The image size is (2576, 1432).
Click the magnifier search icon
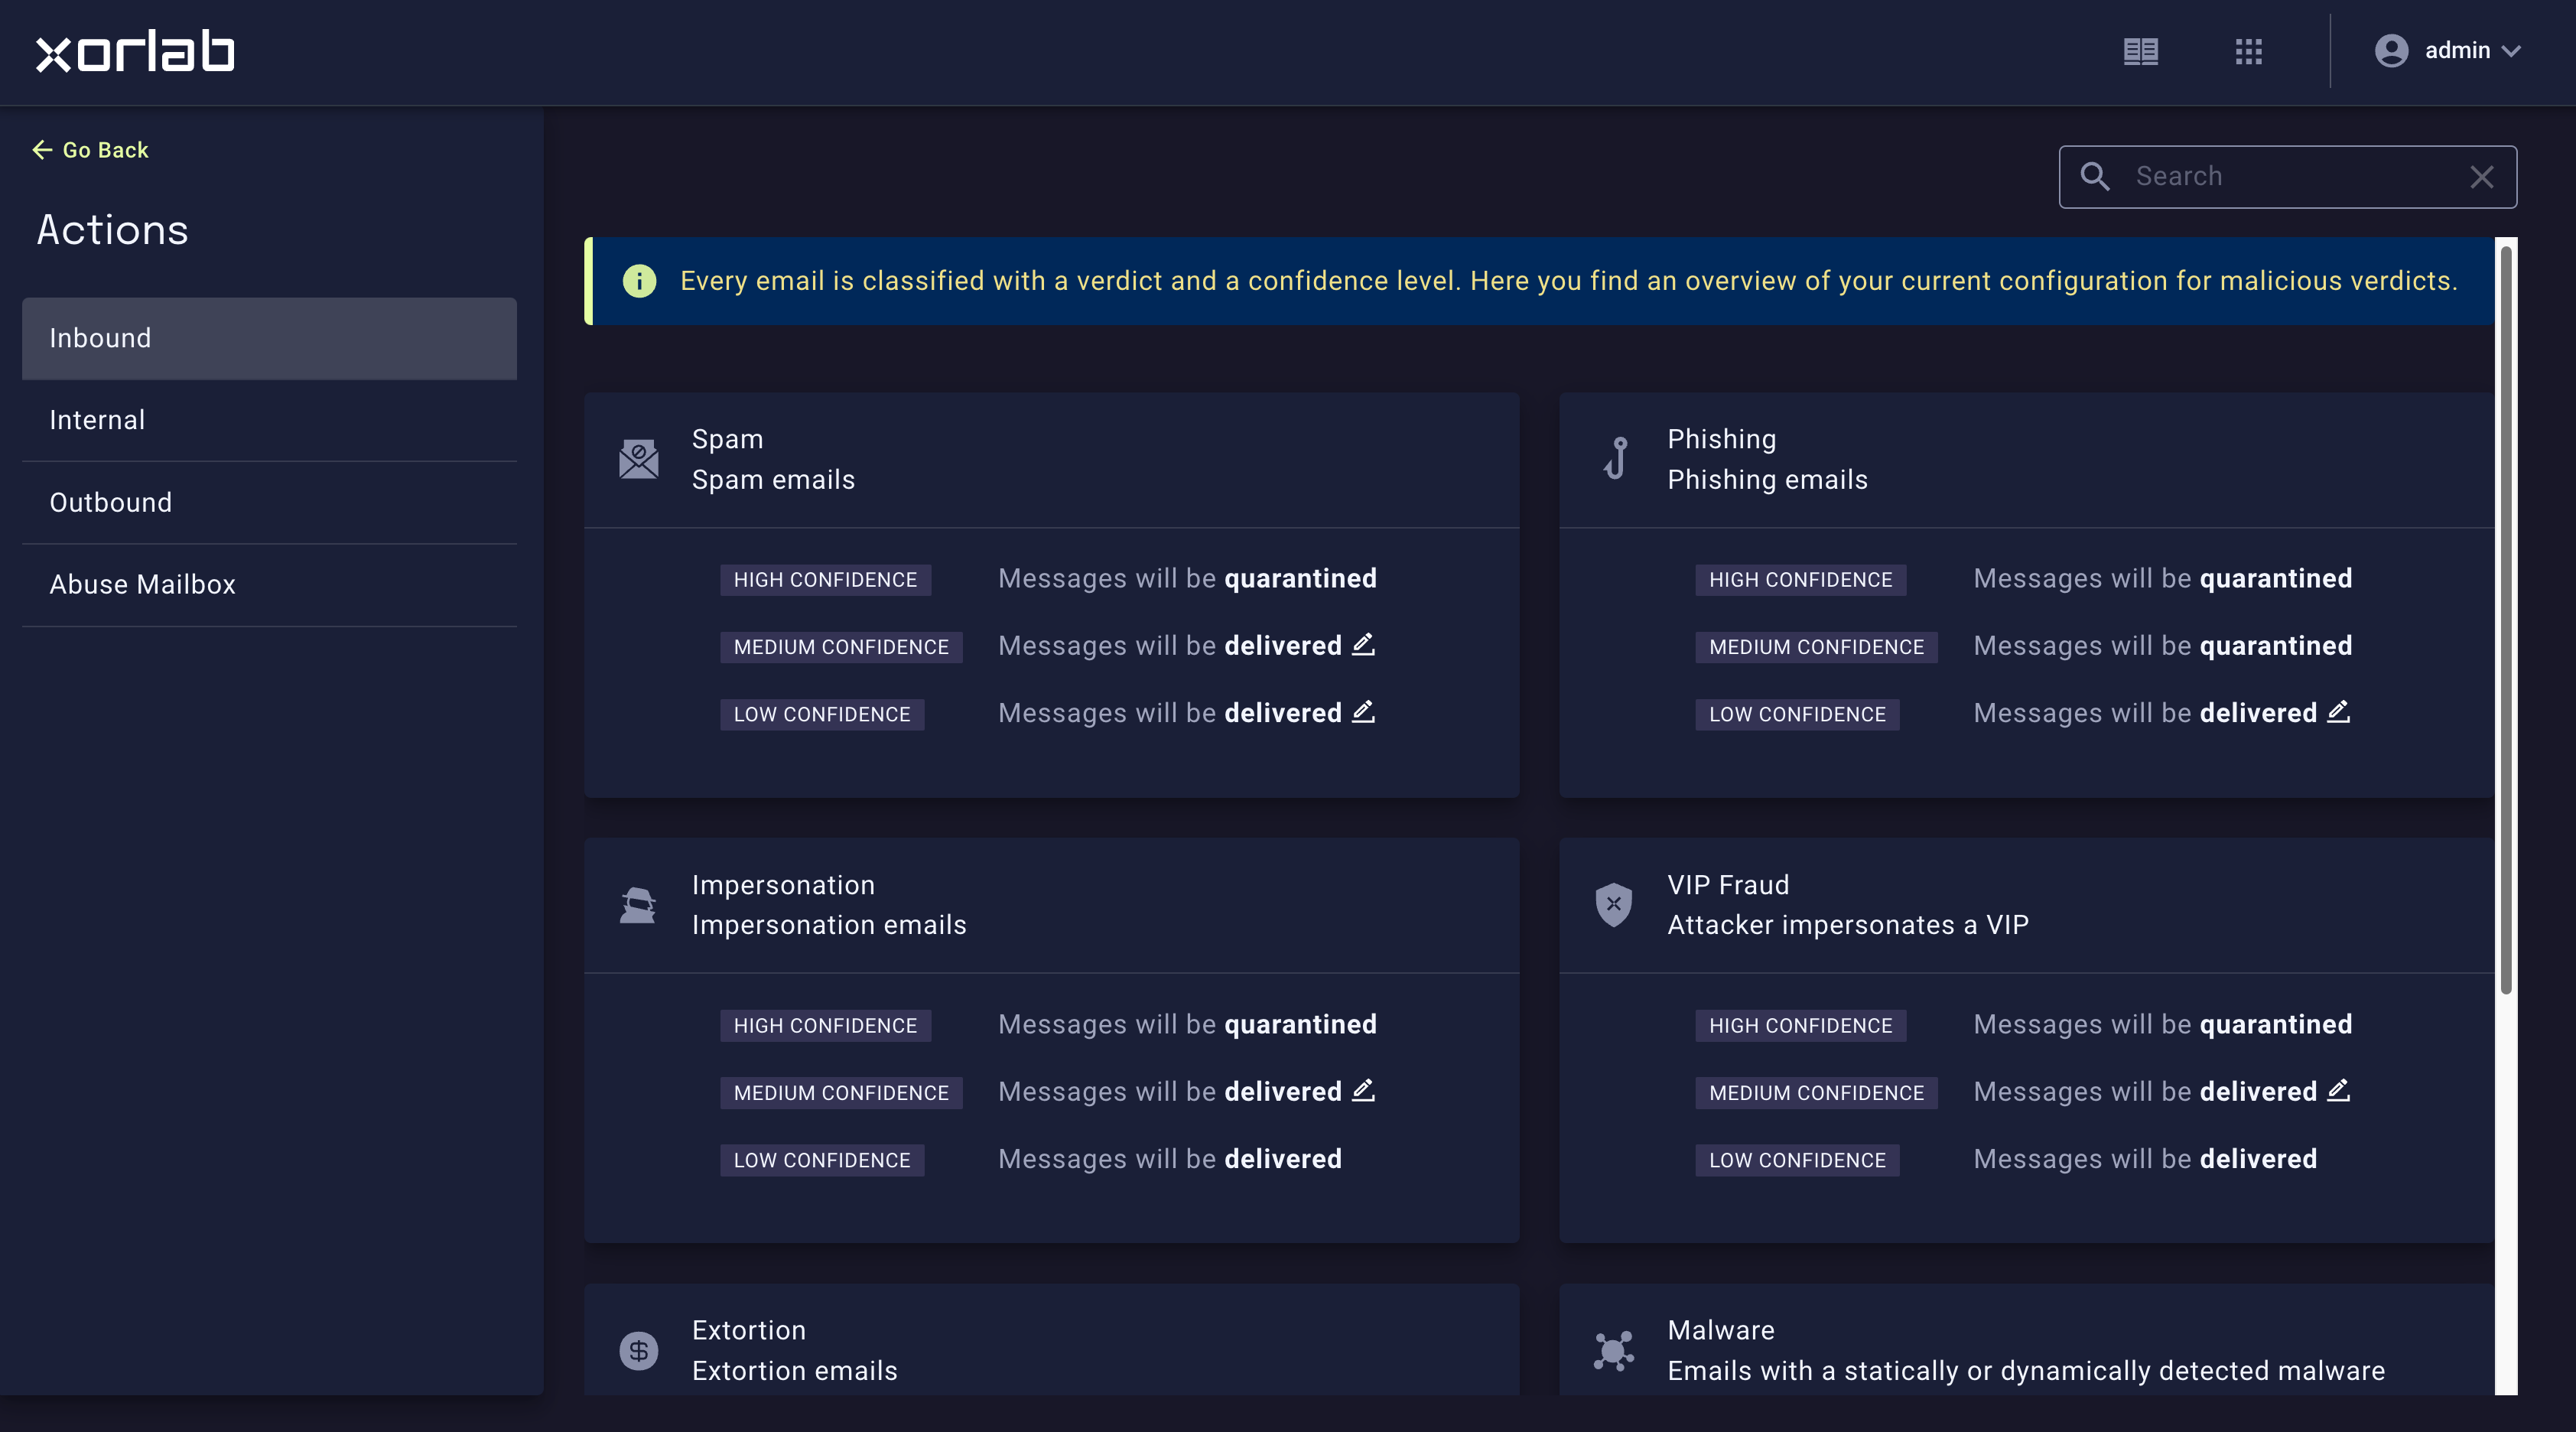click(x=2094, y=177)
